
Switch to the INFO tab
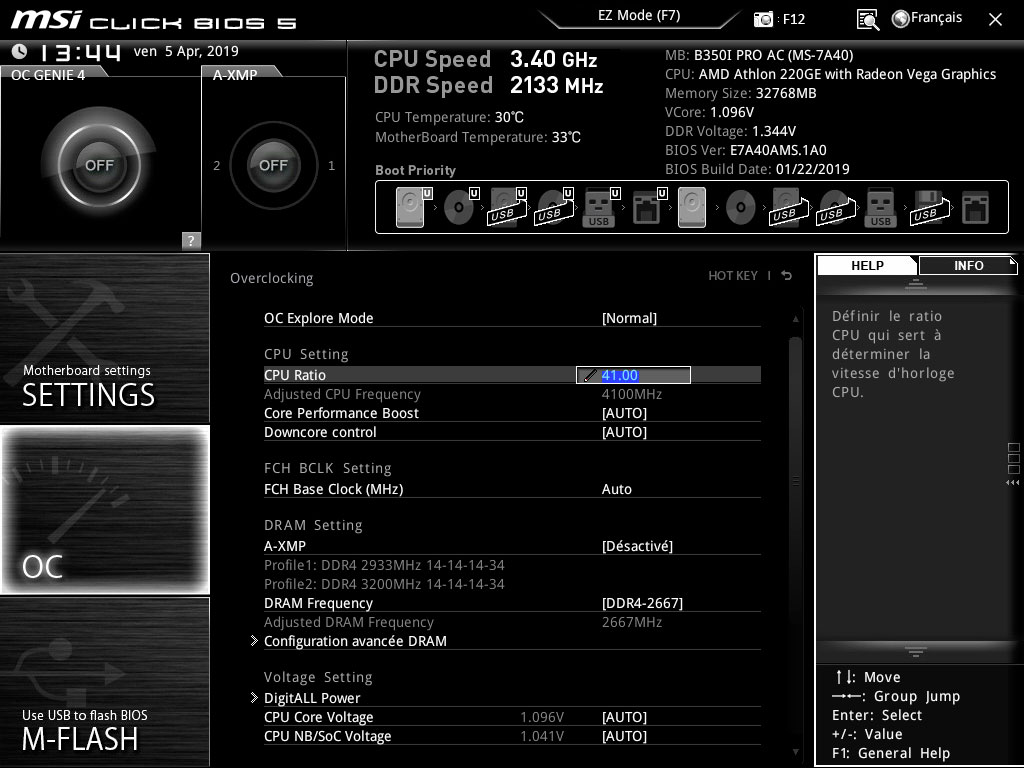click(x=967, y=265)
